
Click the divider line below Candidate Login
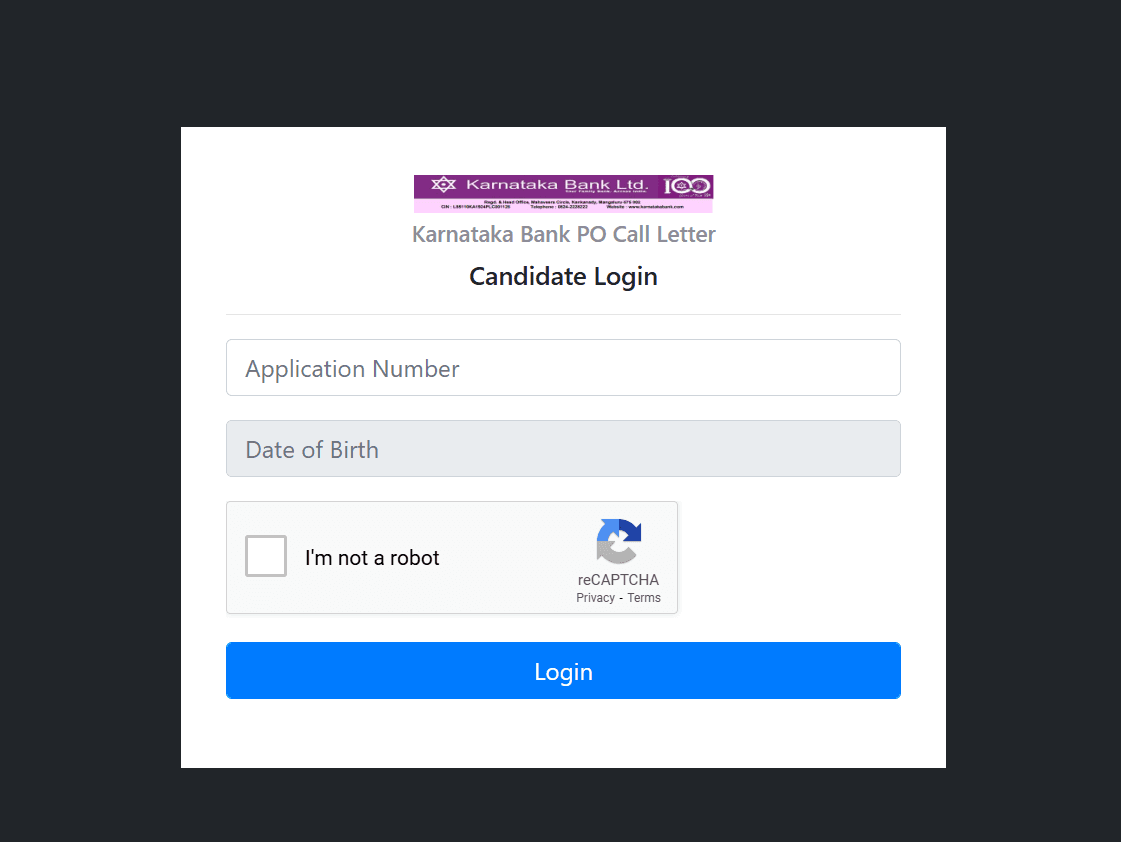pos(563,314)
